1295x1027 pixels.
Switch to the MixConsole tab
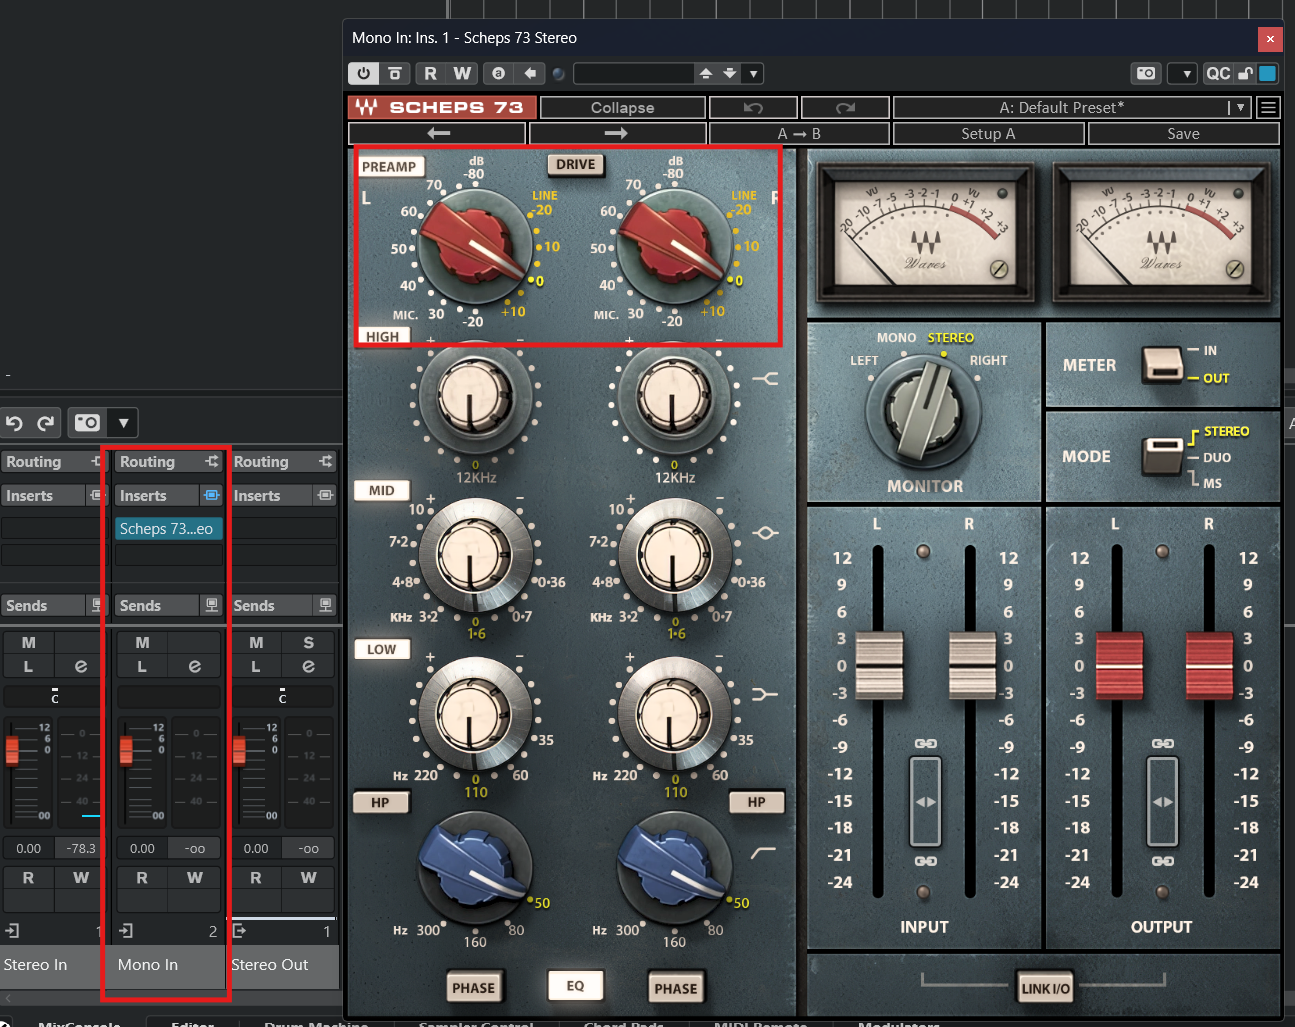(x=79, y=1023)
